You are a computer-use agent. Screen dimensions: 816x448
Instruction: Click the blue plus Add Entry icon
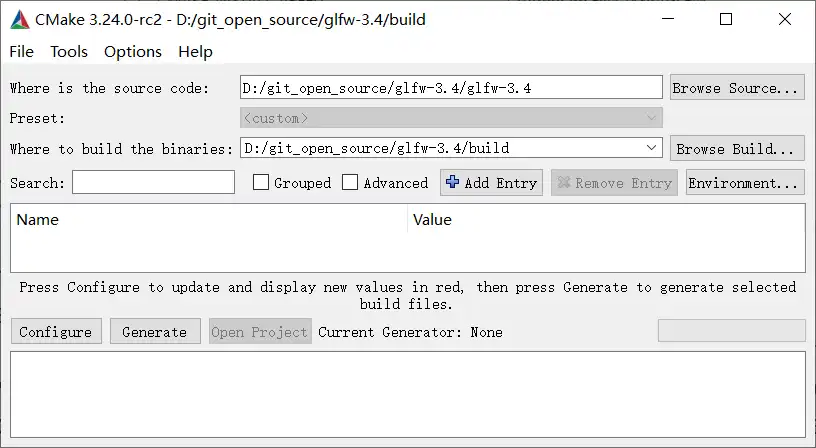(x=453, y=182)
